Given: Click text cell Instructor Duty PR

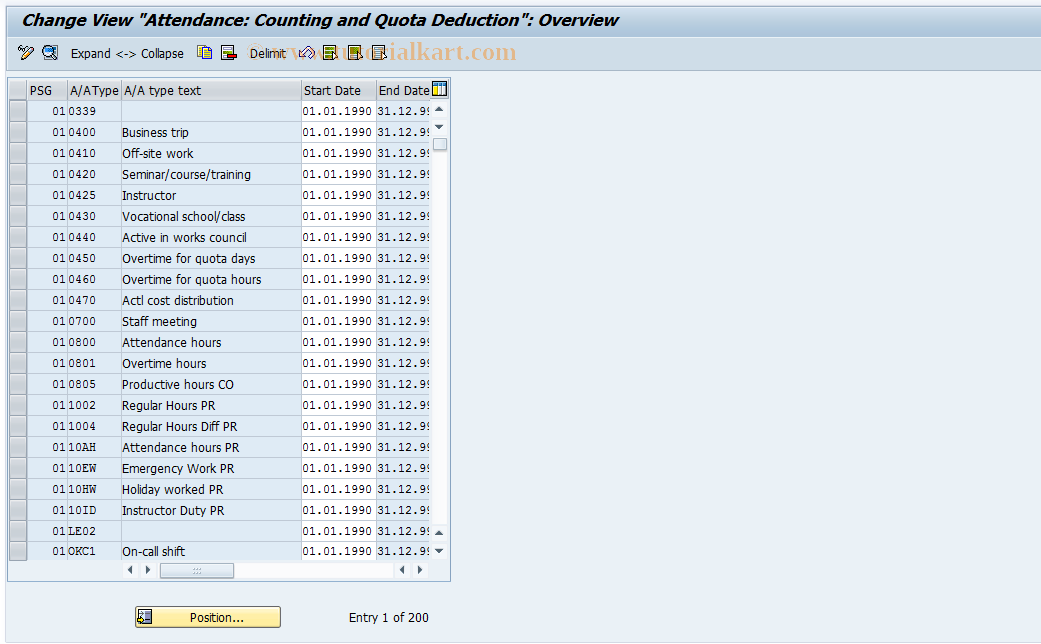Looking at the screenshot, I should coord(211,511).
